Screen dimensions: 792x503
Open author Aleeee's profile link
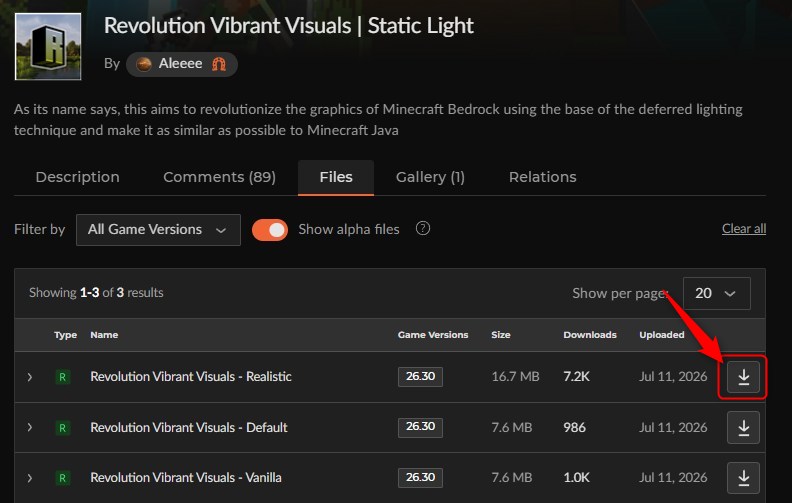tap(180, 64)
